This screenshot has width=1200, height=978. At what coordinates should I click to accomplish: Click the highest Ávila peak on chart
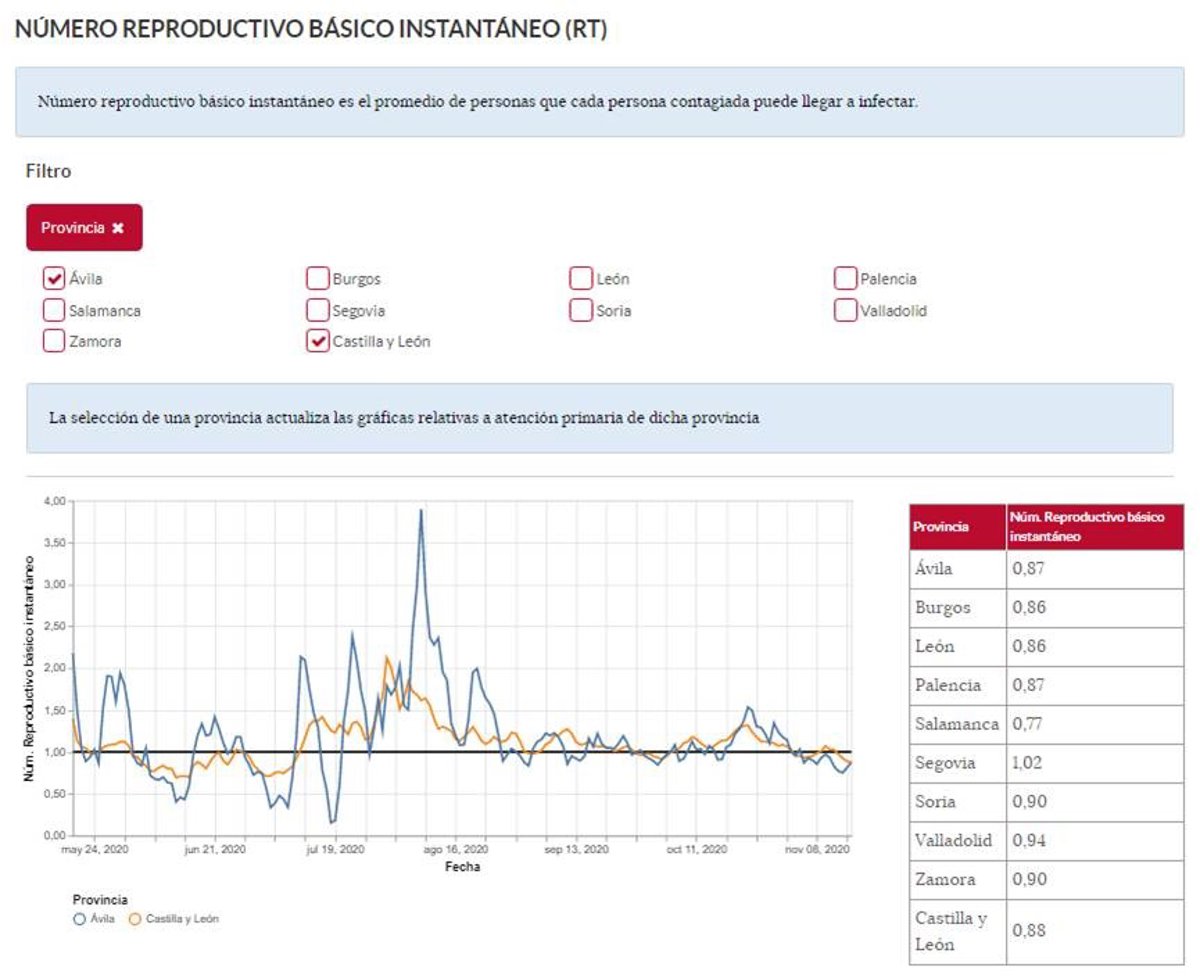pos(421,511)
